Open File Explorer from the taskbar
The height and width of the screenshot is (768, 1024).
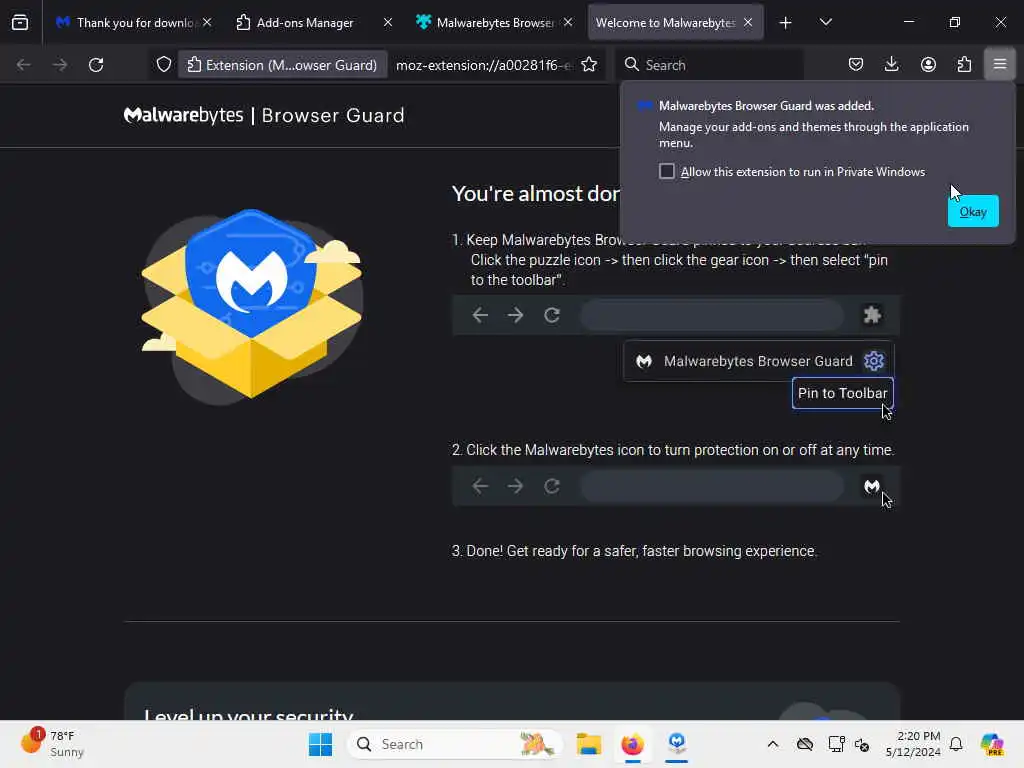tap(588, 744)
